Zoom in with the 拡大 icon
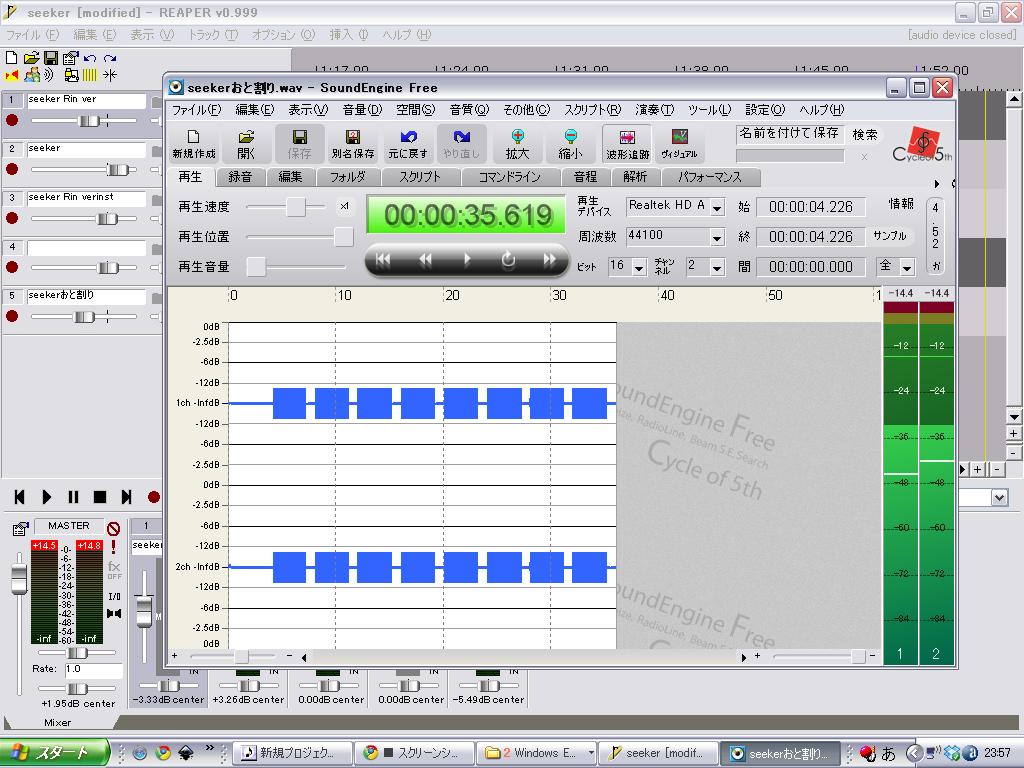The width and height of the screenshot is (1024, 768). 517,144
